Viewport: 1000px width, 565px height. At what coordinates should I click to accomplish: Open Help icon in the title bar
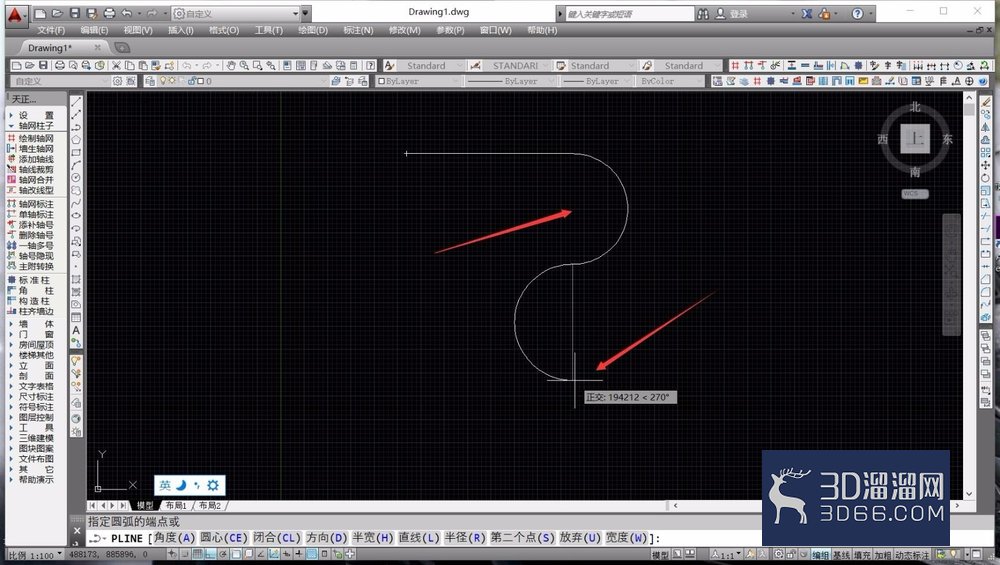pyautogui.click(x=858, y=13)
